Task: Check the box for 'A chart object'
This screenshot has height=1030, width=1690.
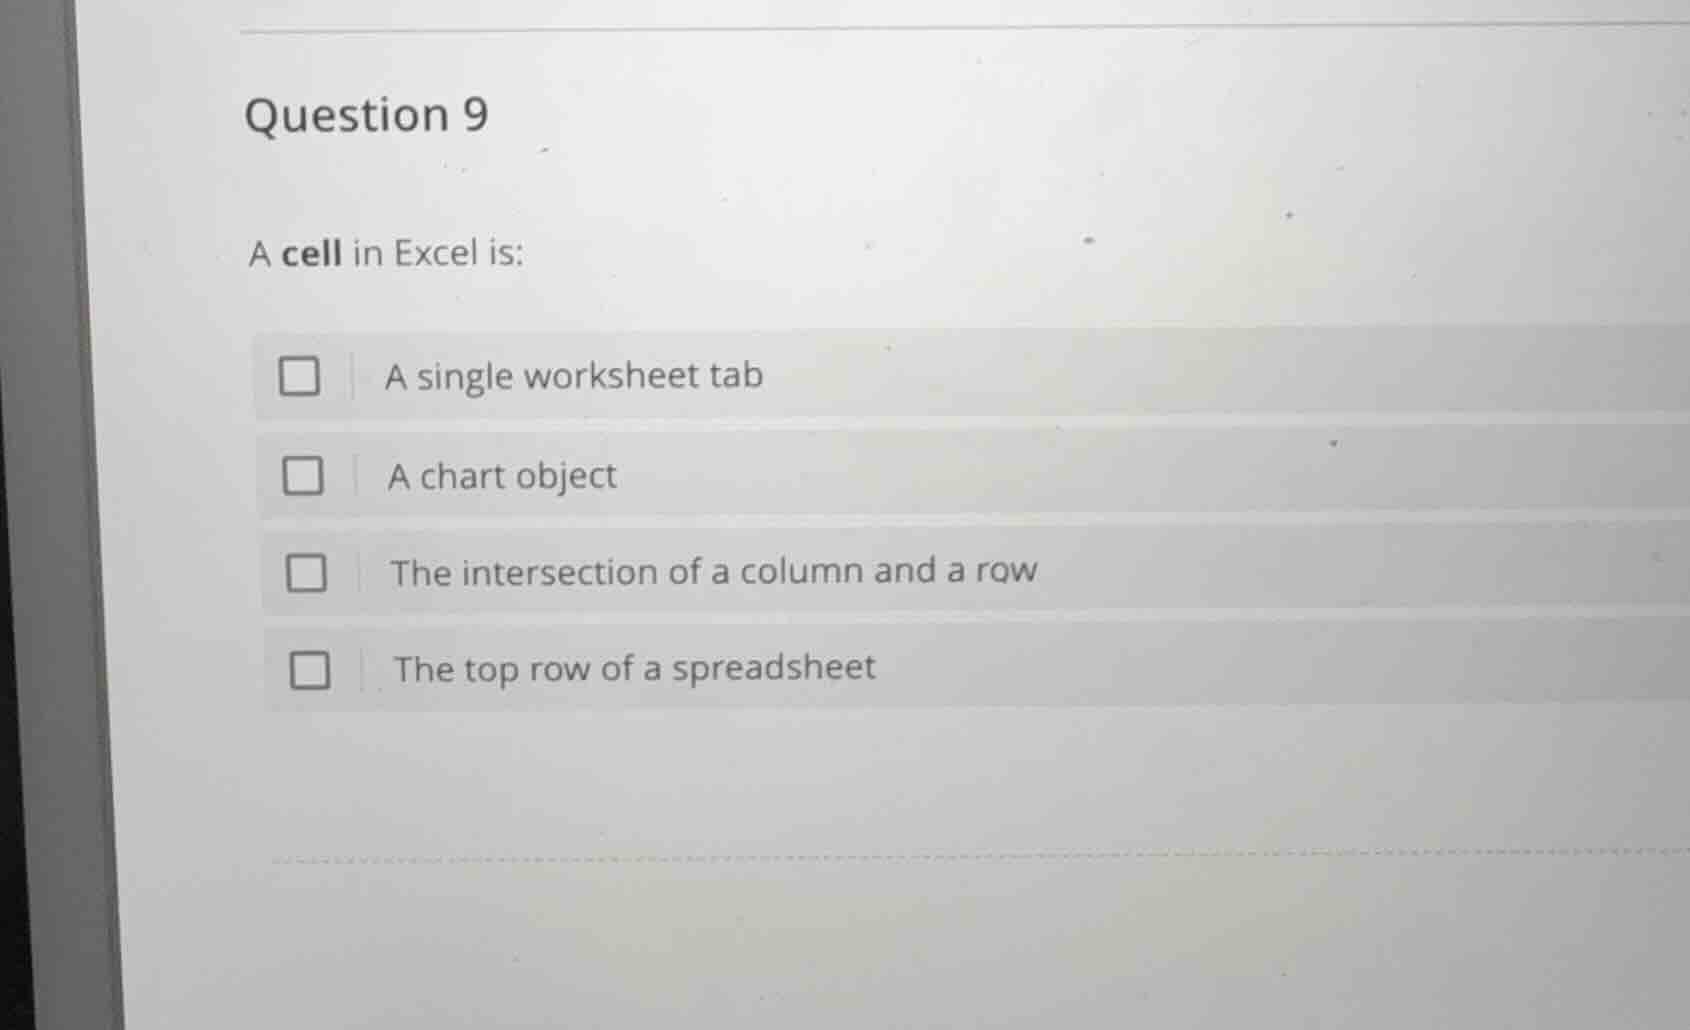Action: point(303,474)
